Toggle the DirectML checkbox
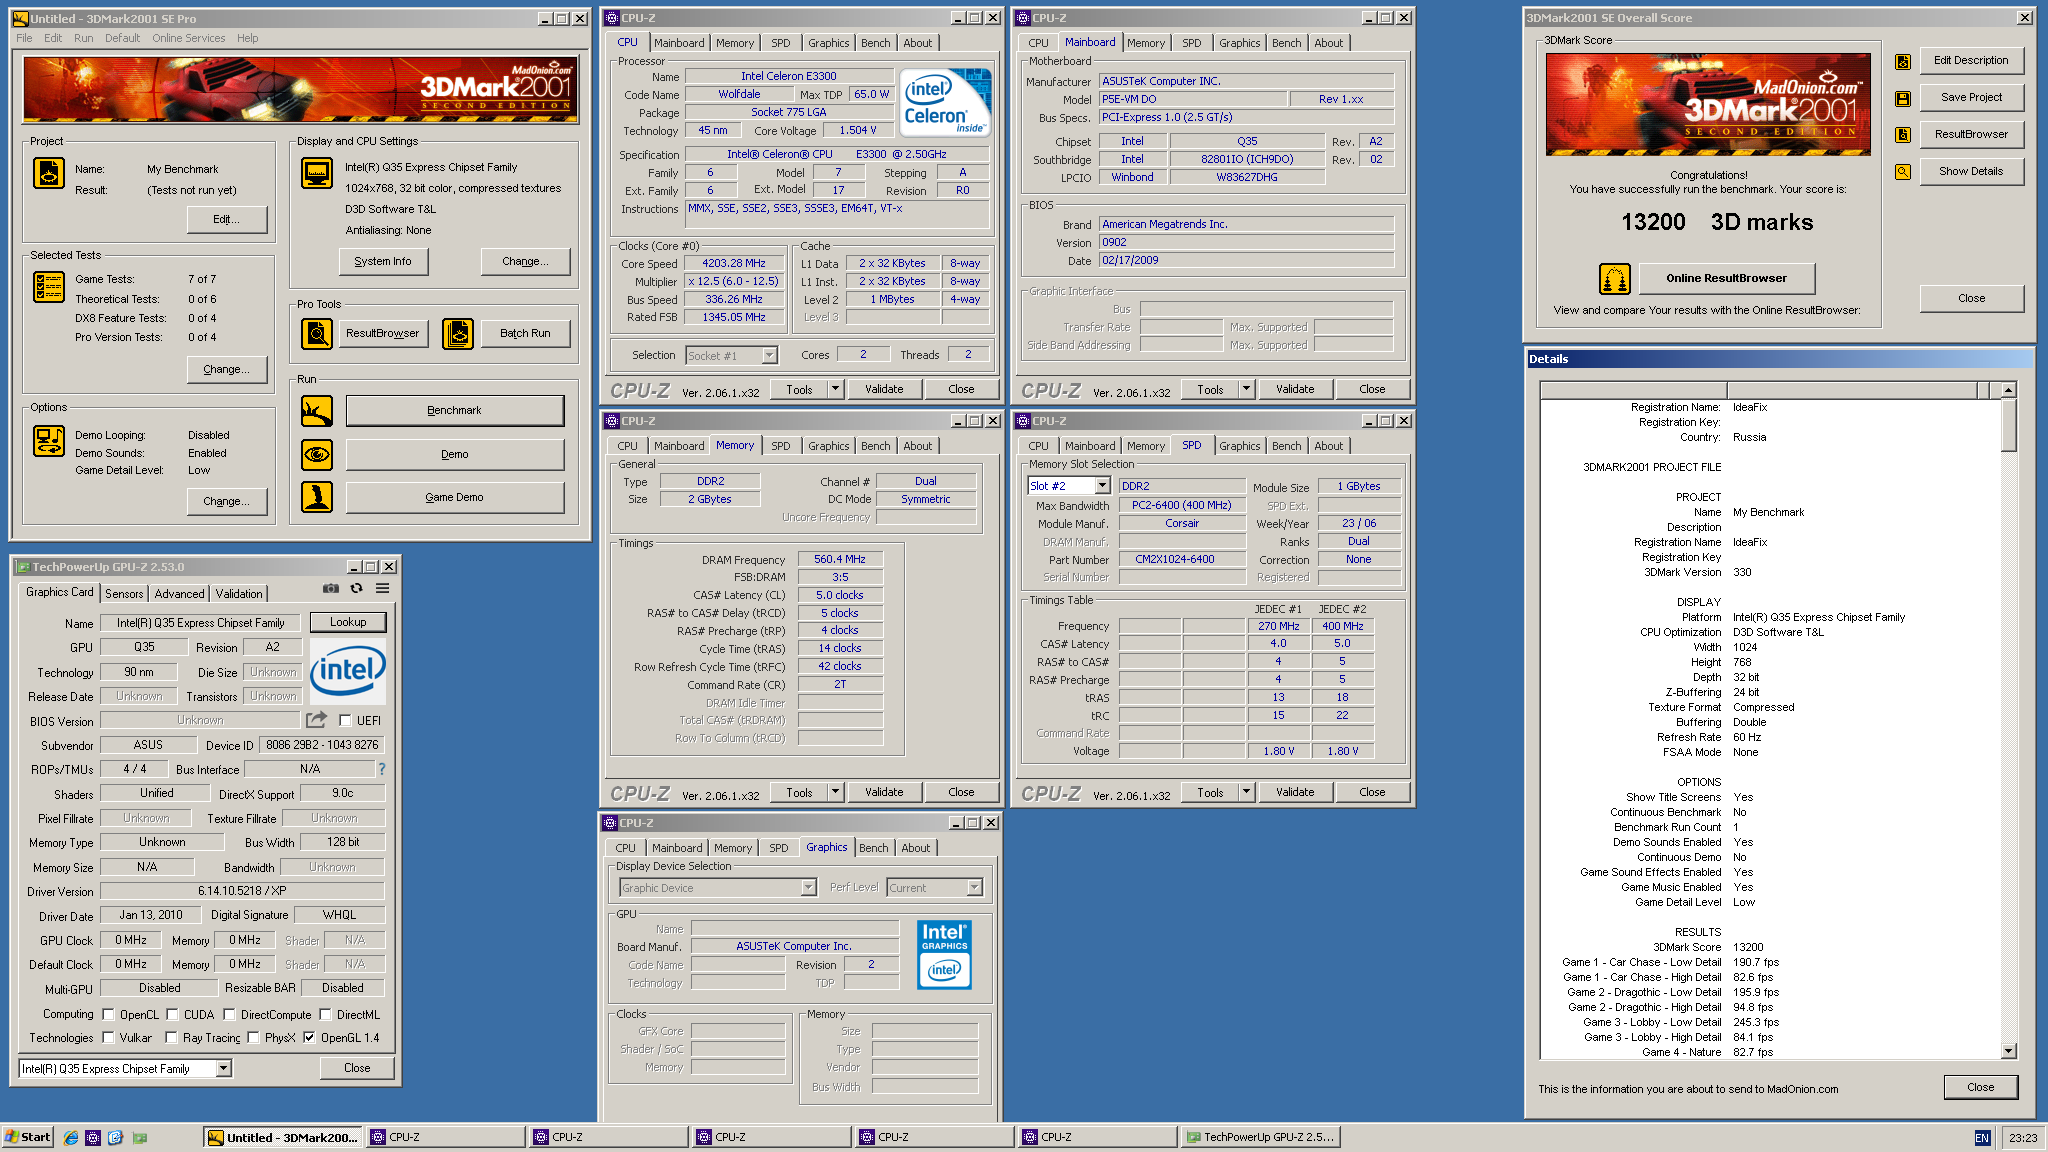2048x1152 pixels. pyautogui.click(x=325, y=1014)
